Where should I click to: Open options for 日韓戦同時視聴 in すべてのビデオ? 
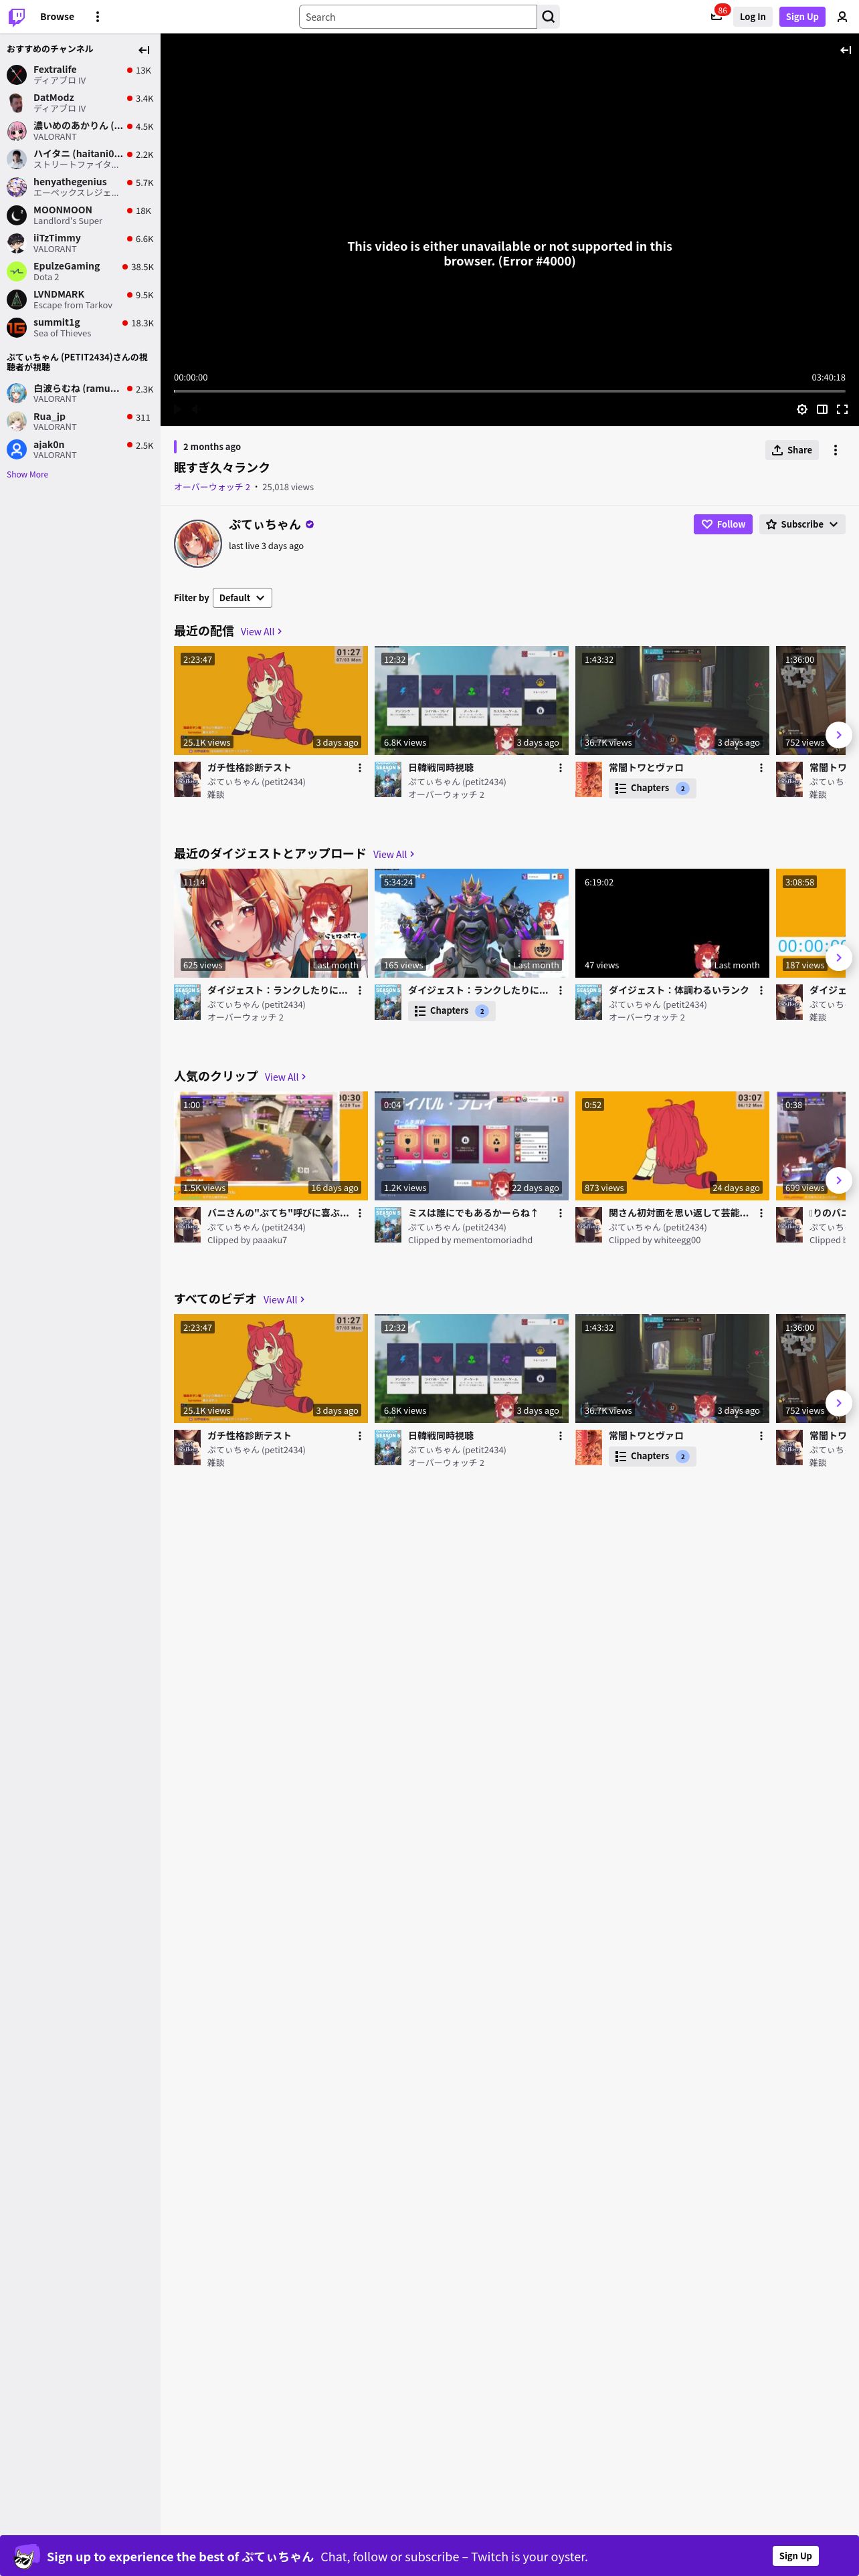point(560,1436)
